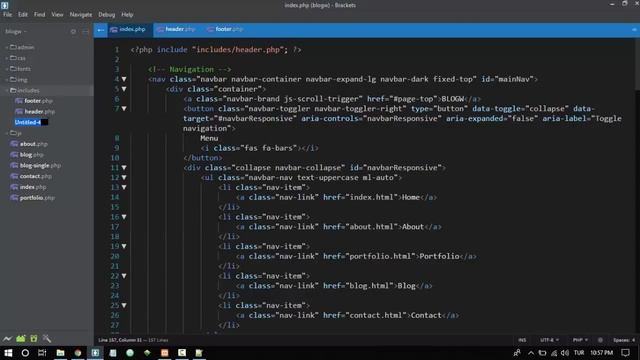Open the Debug menu
Viewport: 640px width, 360px height.
tap(107, 14)
